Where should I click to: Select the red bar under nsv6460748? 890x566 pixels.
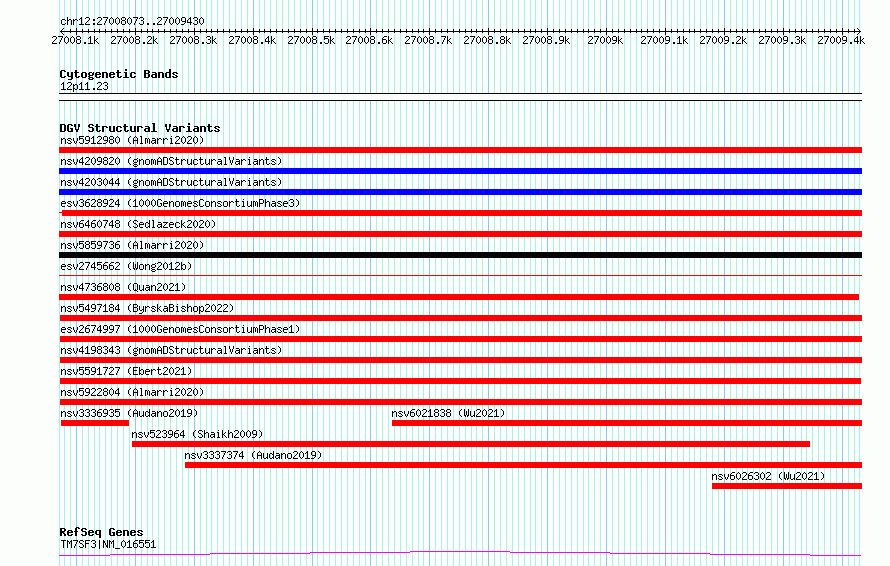point(460,234)
